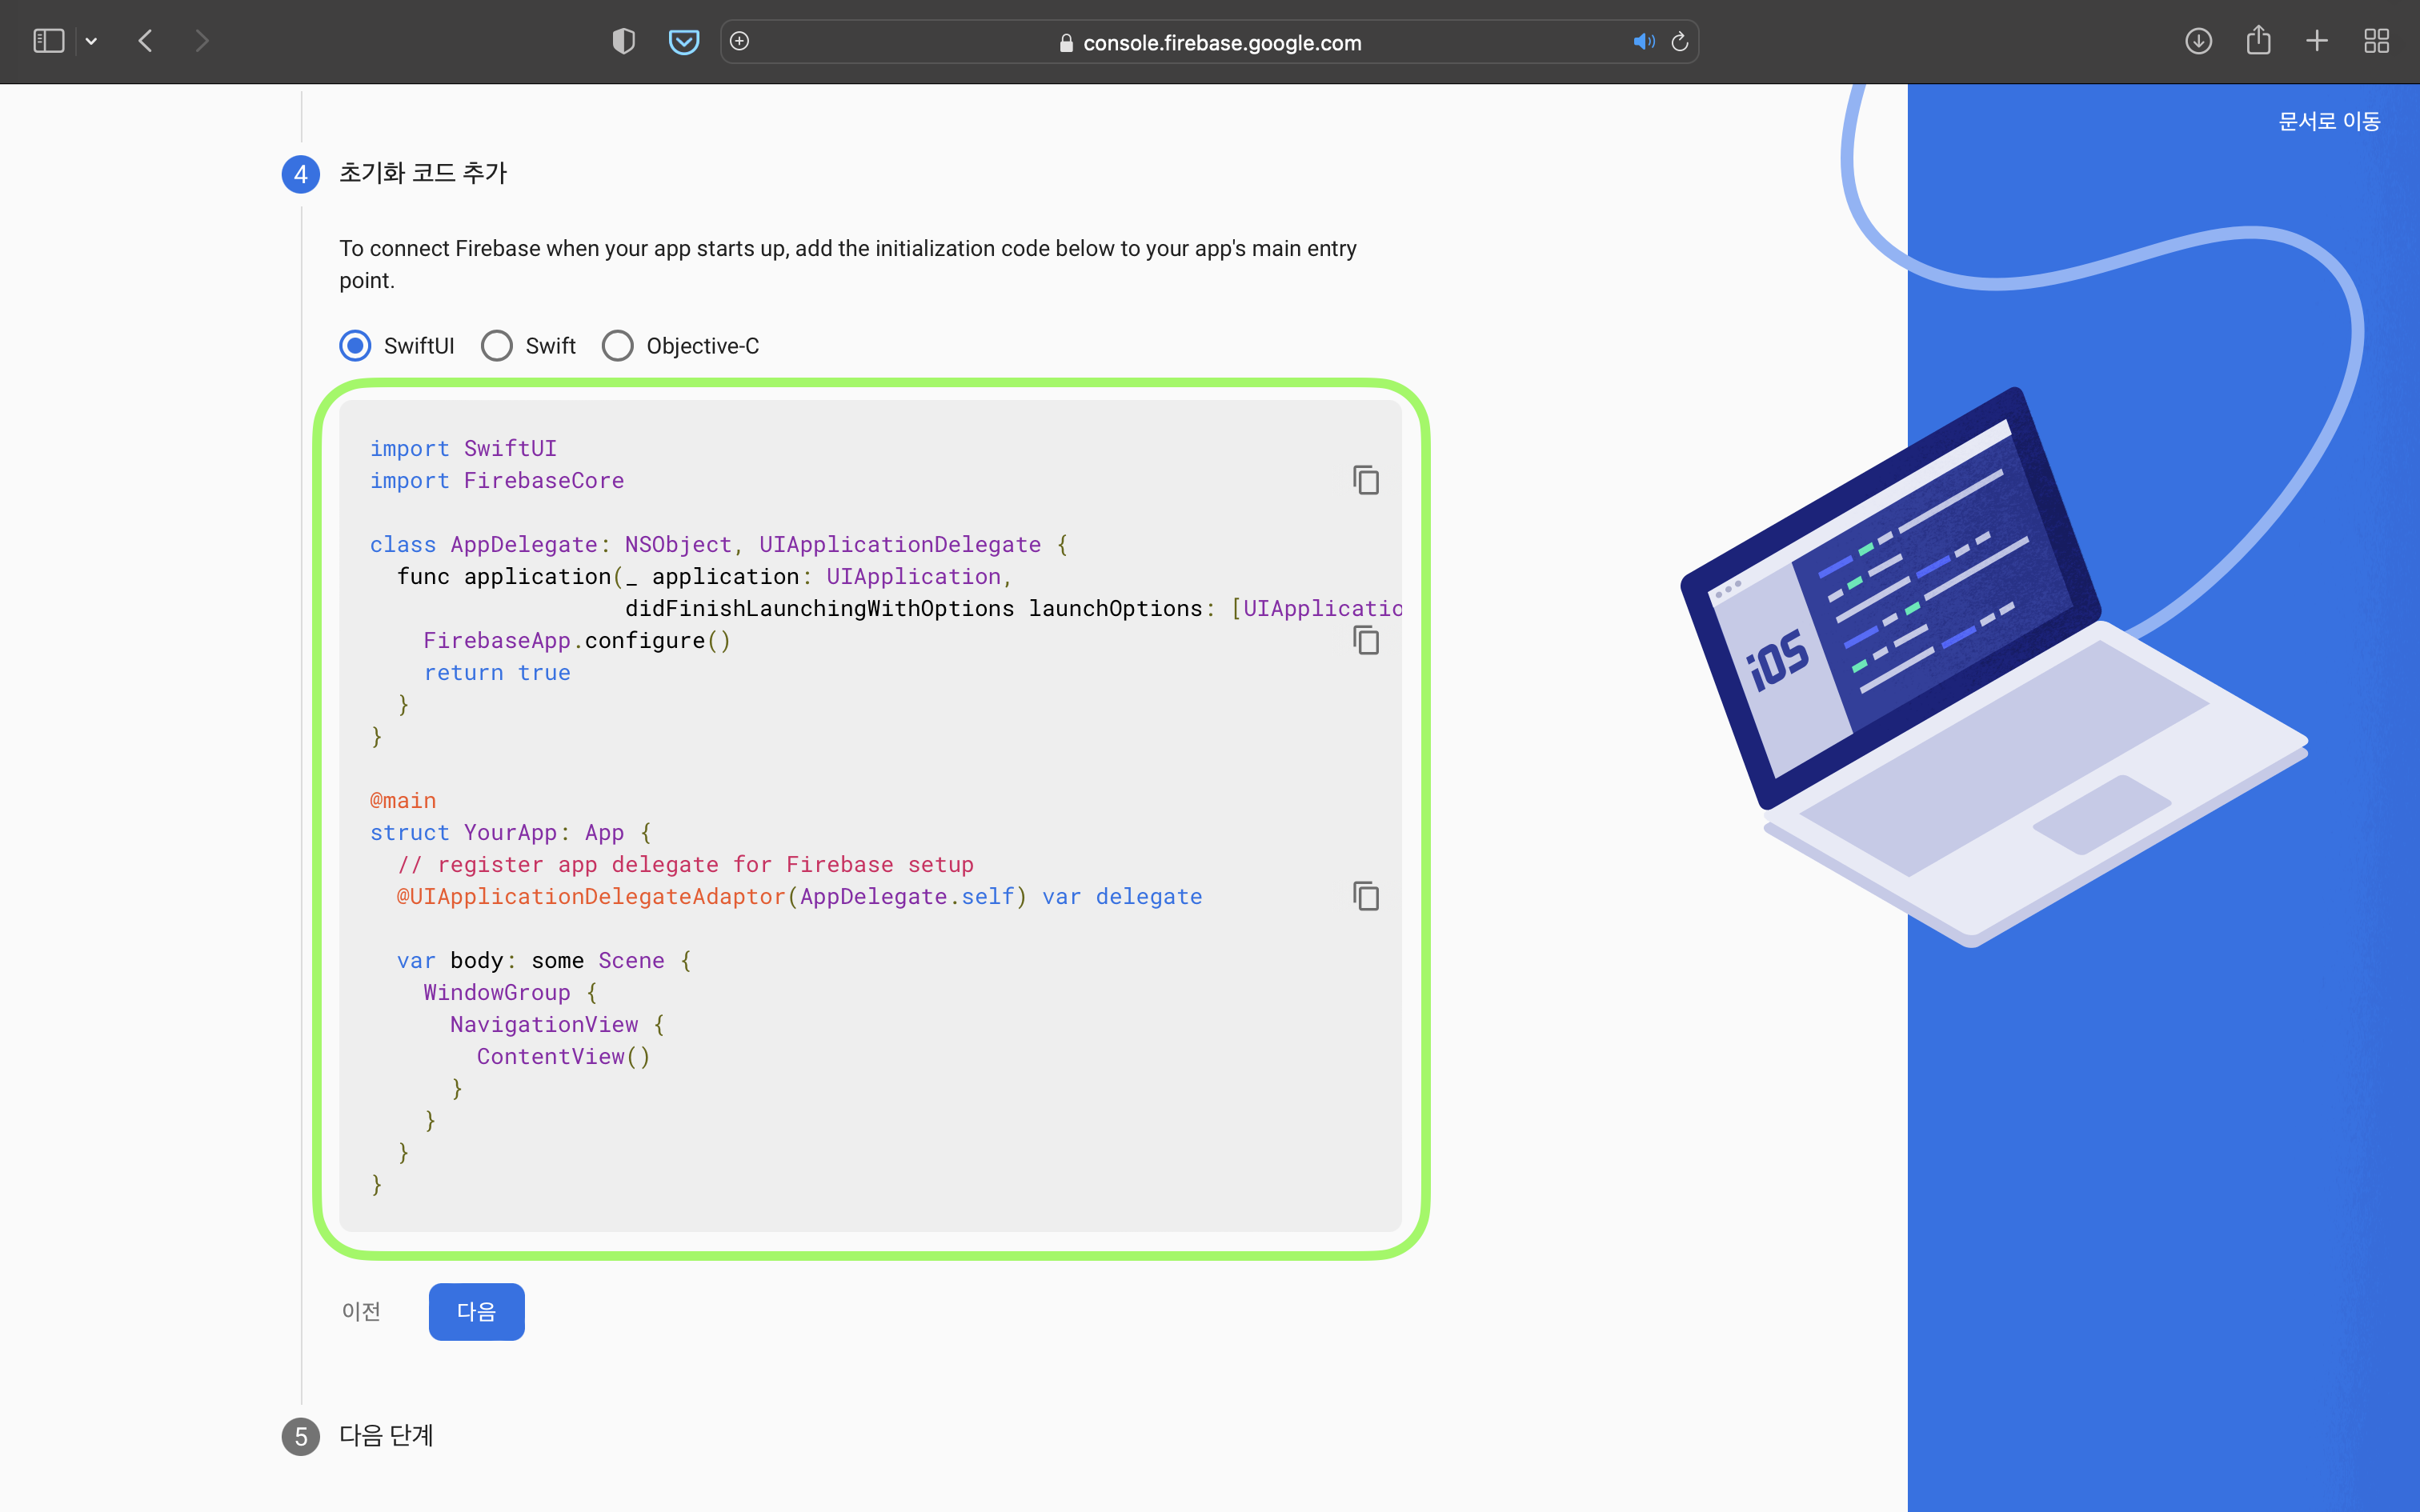Select the SwiftUI radio button
This screenshot has width=2420, height=1512.
[x=355, y=346]
